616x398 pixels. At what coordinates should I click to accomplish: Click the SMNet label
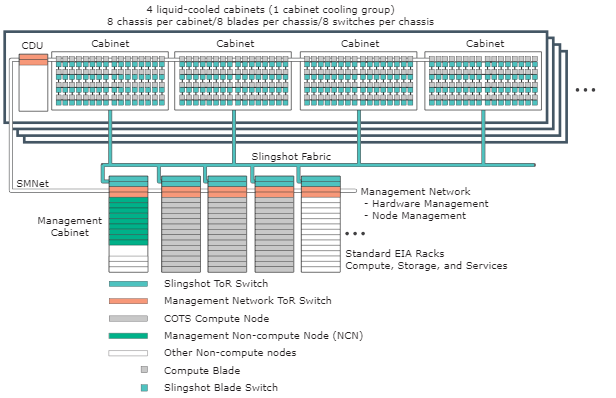[x=33, y=183]
